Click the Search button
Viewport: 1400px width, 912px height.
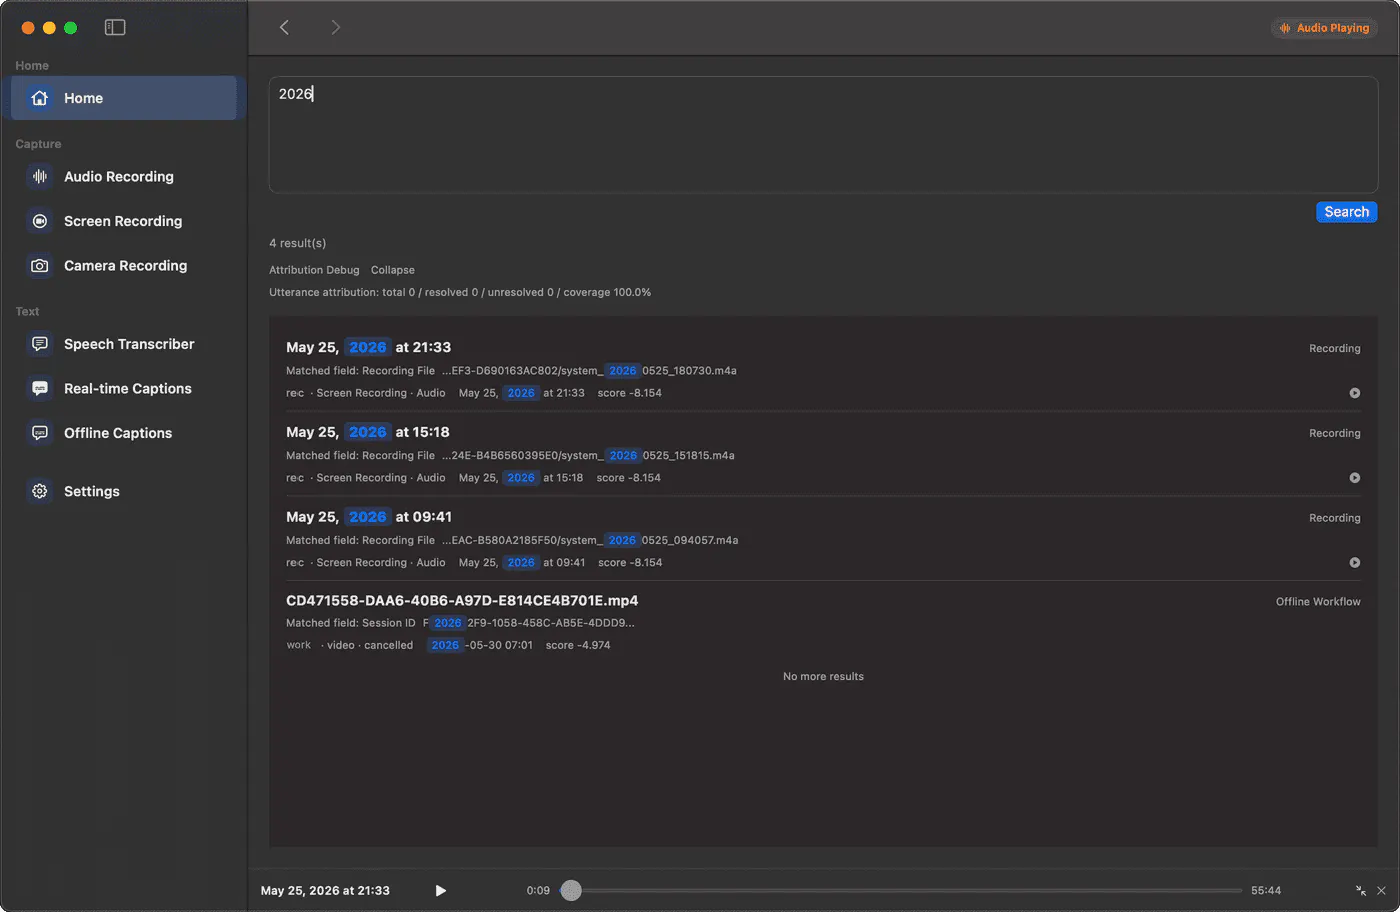click(x=1346, y=212)
